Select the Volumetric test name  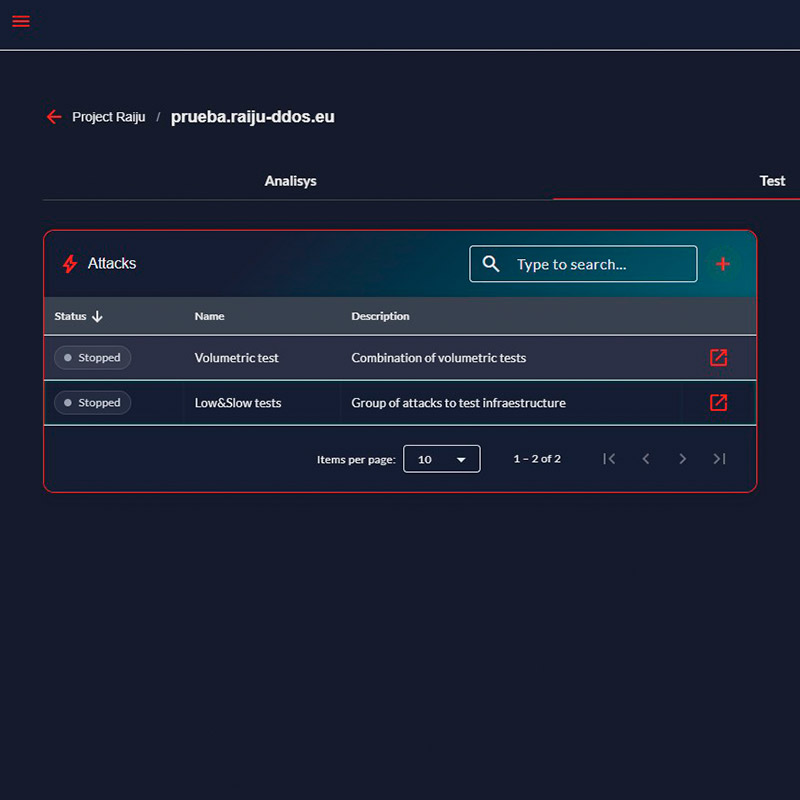coord(236,358)
